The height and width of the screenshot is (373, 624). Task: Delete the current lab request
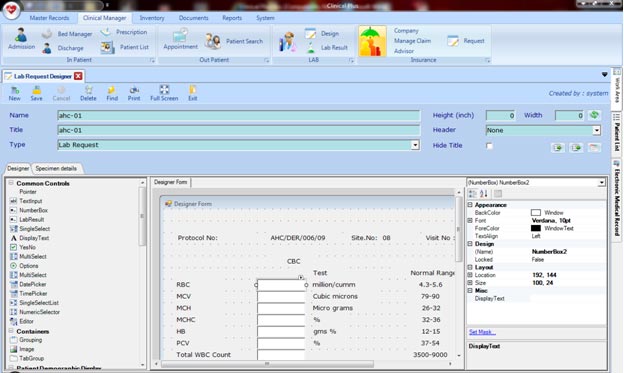pyautogui.click(x=88, y=93)
